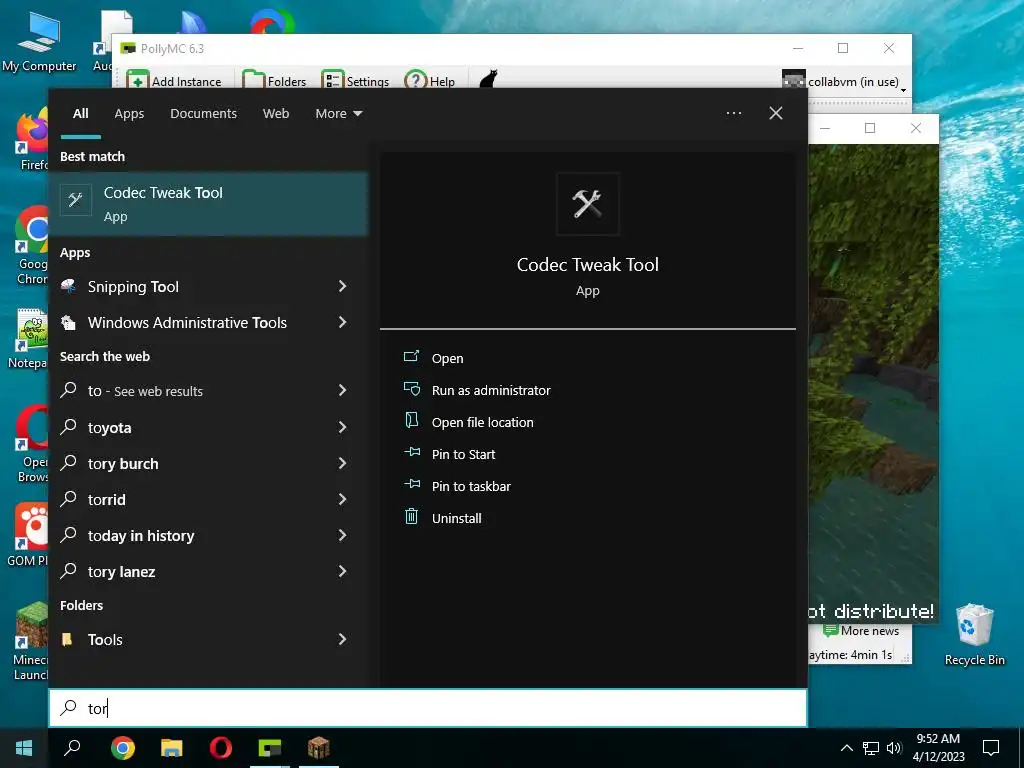
Task: Open Folders in PollyMC toolbar
Action: 274,81
